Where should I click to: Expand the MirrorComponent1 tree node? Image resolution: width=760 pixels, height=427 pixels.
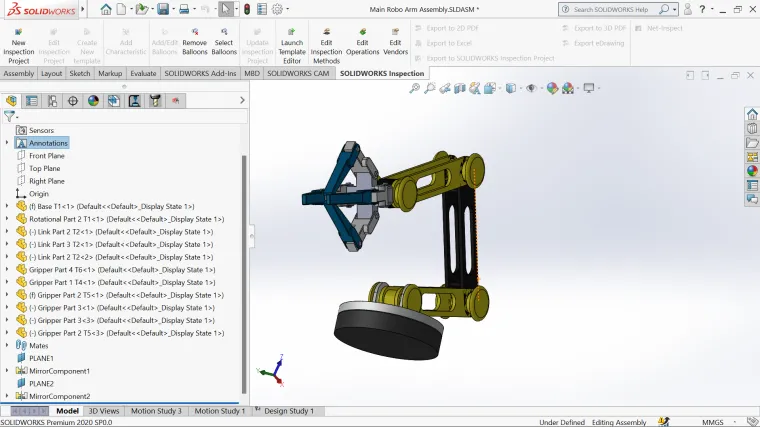pos(7,371)
